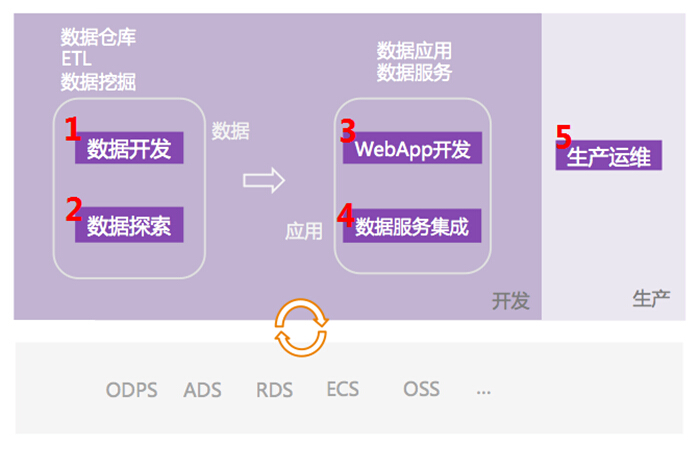Click the right-pointing white arrow
699x449 pixels.
pyautogui.click(x=264, y=180)
